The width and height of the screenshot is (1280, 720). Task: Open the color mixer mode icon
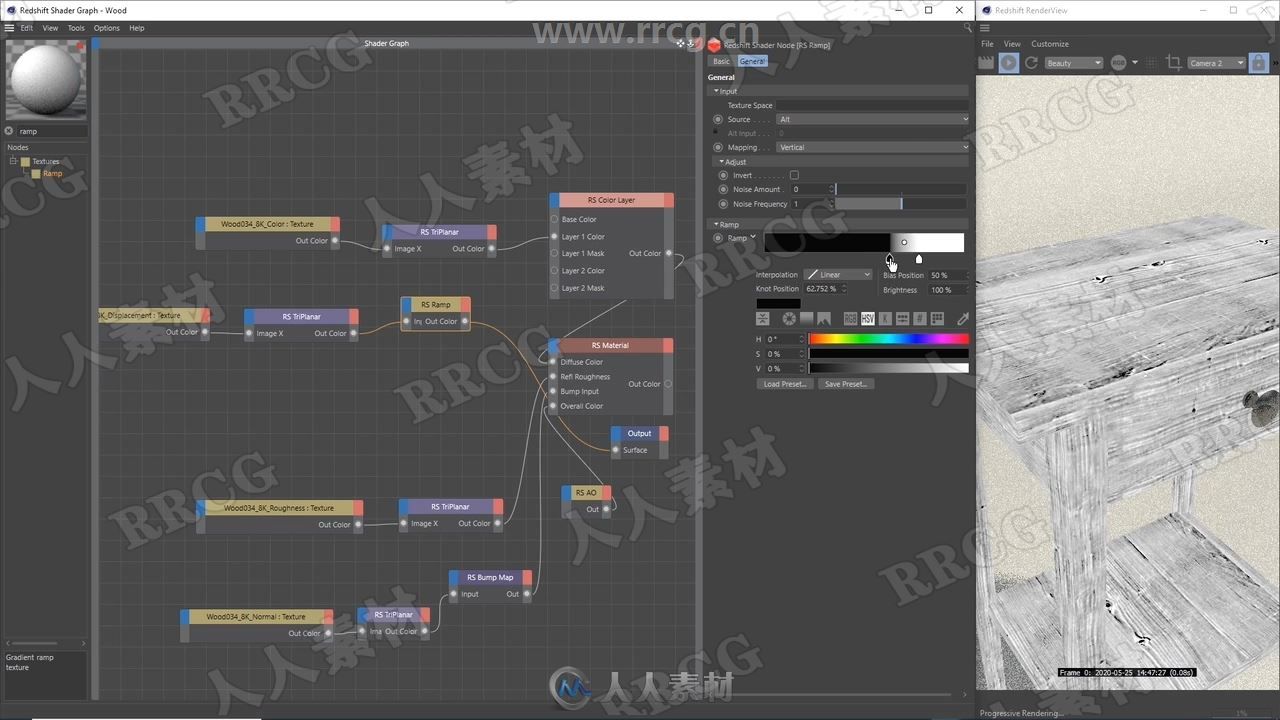(x=902, y=319)
